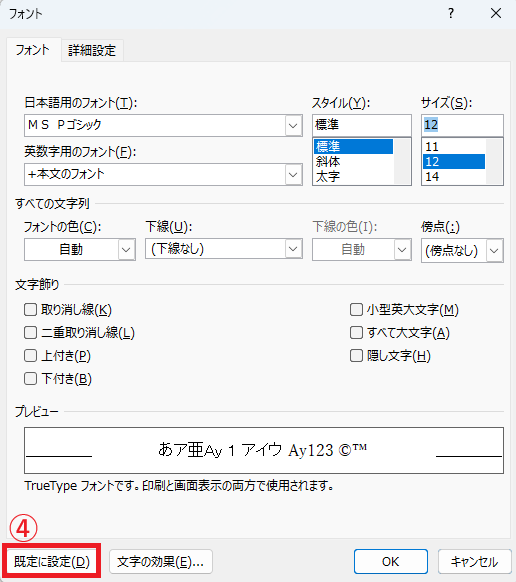Click the font preview sample box
This screenshot has height=582, width=516.
click(264, 450)
